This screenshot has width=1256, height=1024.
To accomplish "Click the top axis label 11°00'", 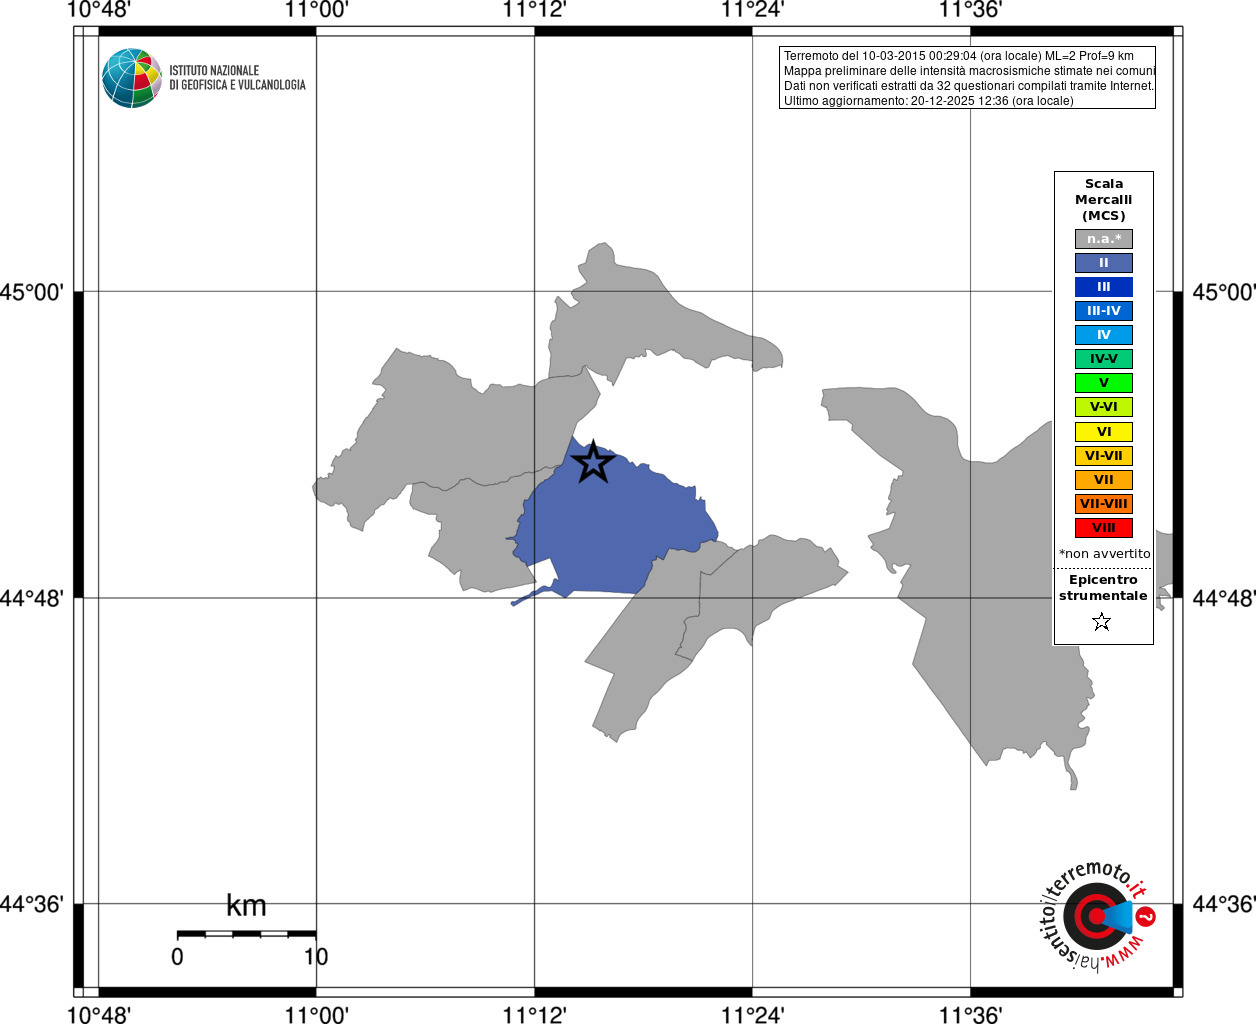I will click(316, 10).
